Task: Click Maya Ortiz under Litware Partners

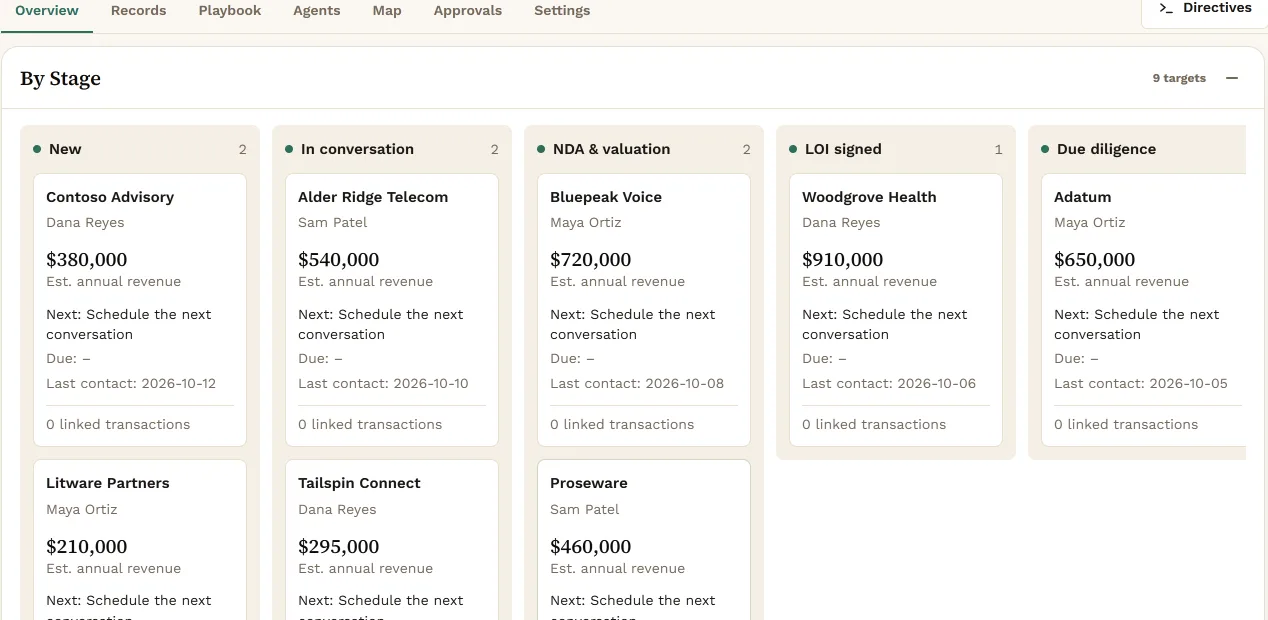Action: 82,509
